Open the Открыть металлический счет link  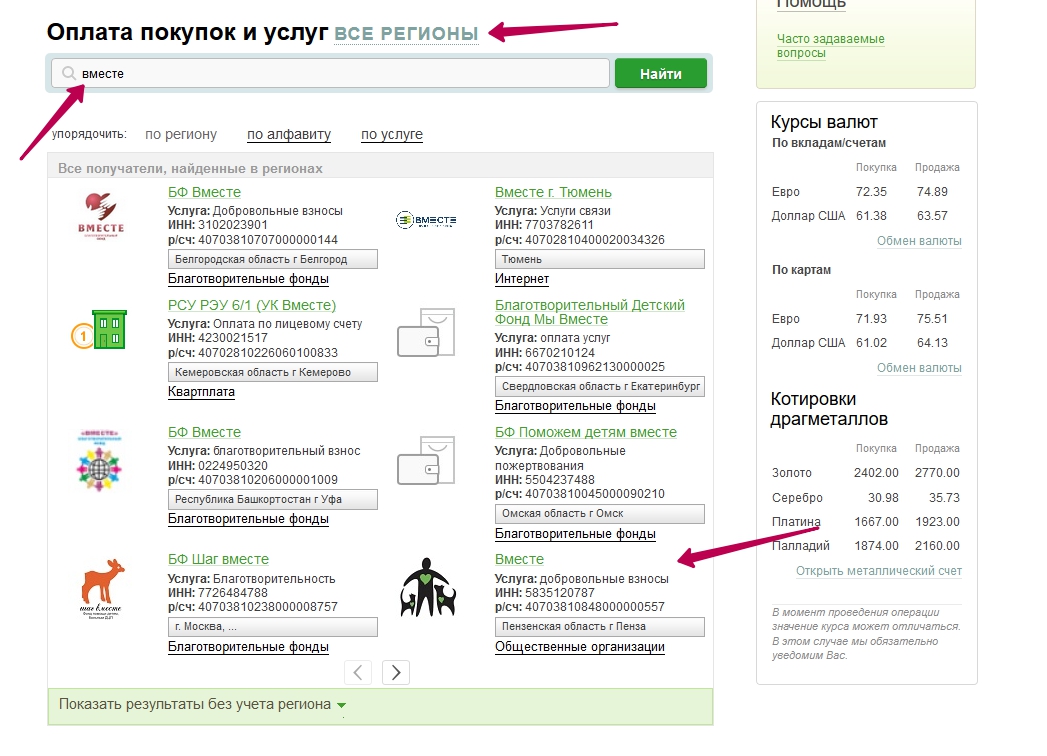(878, 571)
